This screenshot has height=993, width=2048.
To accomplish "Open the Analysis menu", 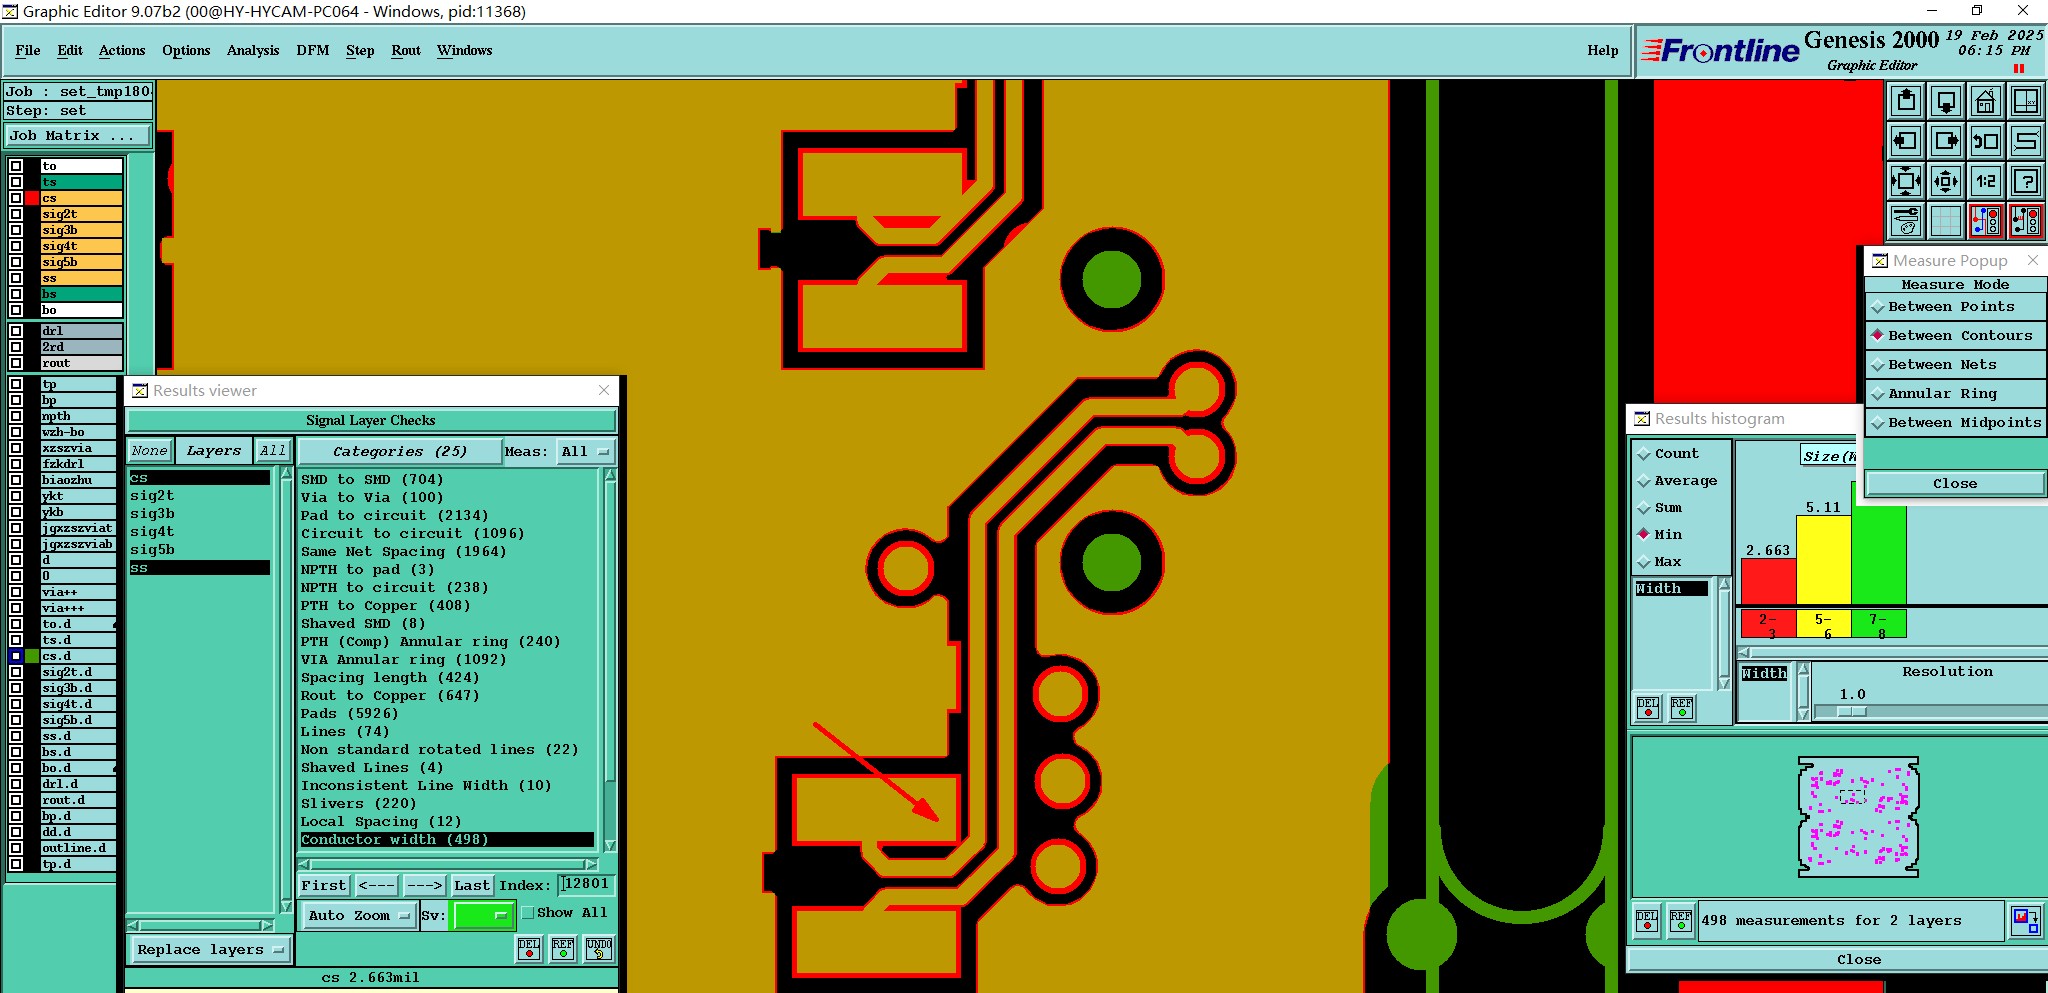I will [252, 50].
